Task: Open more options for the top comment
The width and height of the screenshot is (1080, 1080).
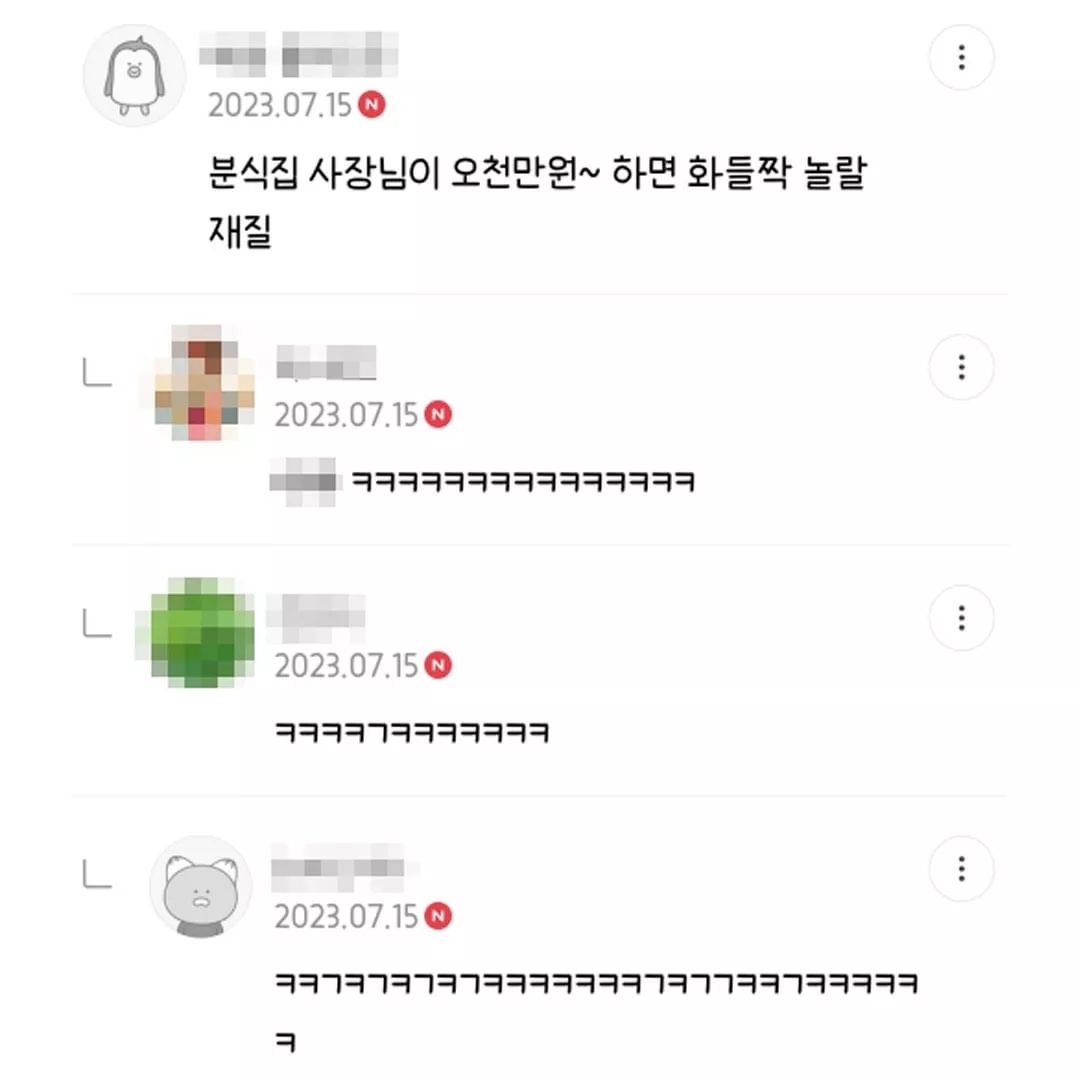Action: [961, 57]
